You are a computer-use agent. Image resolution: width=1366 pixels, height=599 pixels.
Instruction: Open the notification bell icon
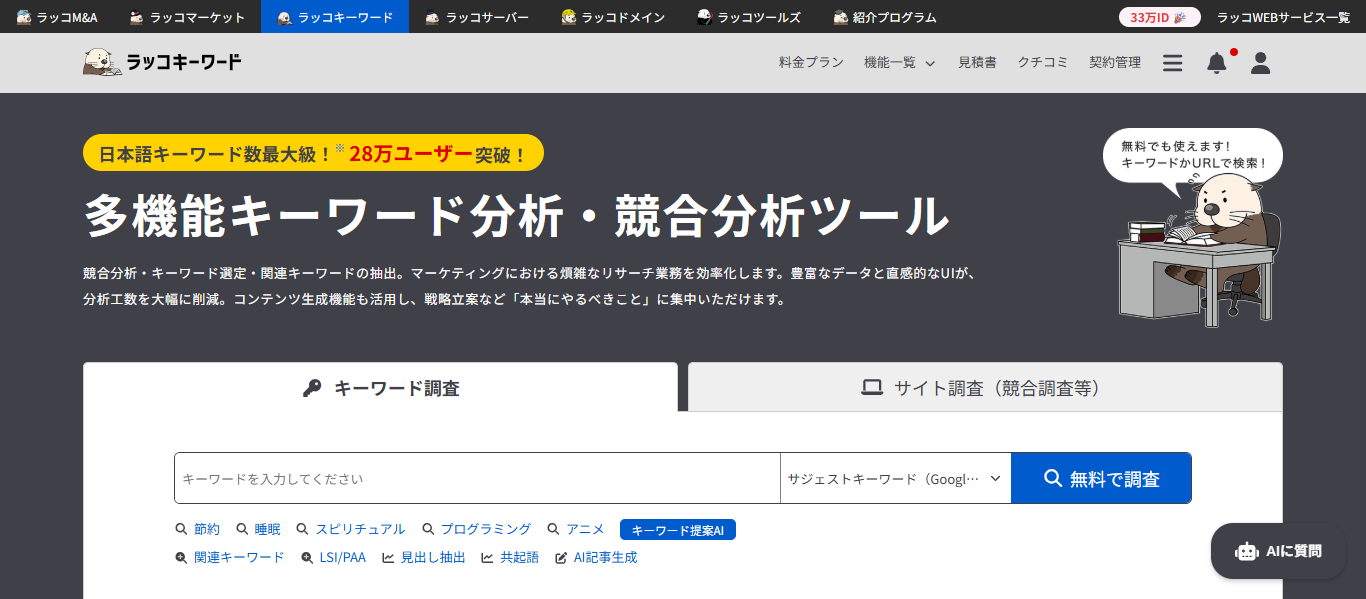click(x=1216, y=62)
